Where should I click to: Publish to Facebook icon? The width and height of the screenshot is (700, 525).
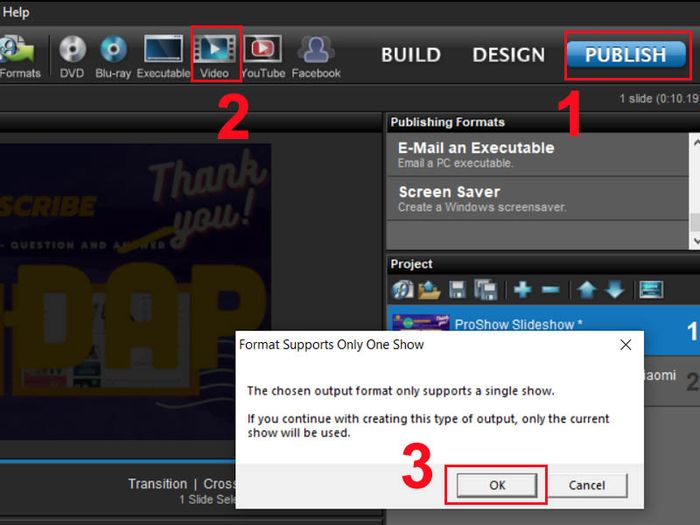click(316, 57)
